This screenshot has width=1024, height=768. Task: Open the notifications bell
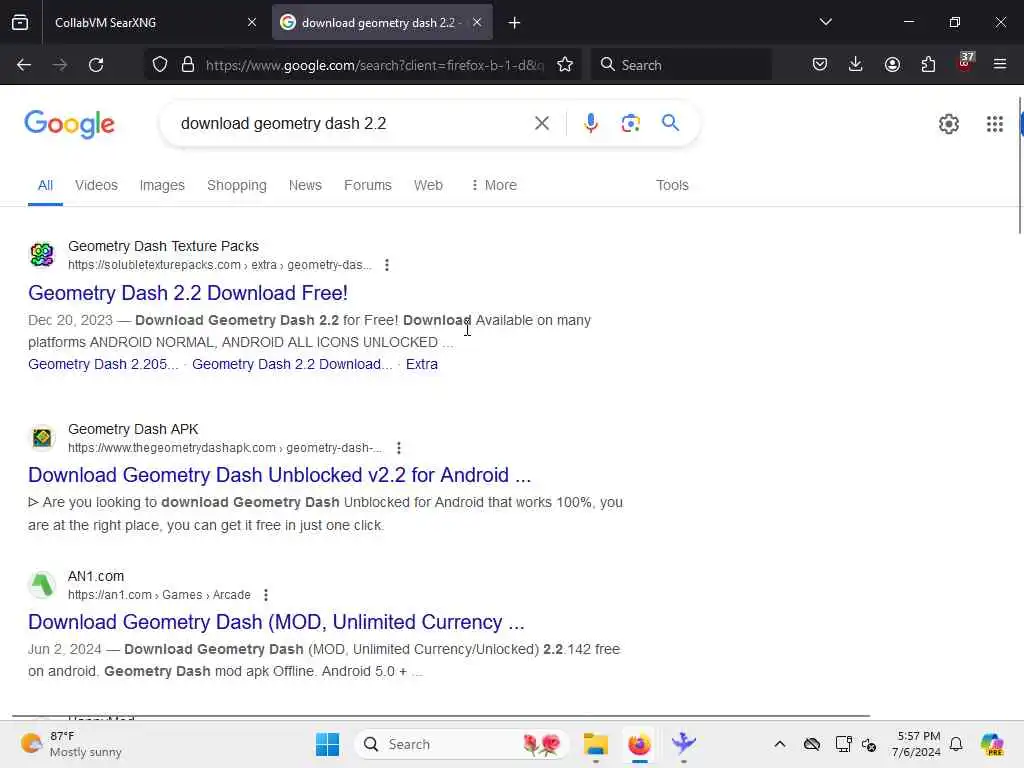(x=956, y=744)
